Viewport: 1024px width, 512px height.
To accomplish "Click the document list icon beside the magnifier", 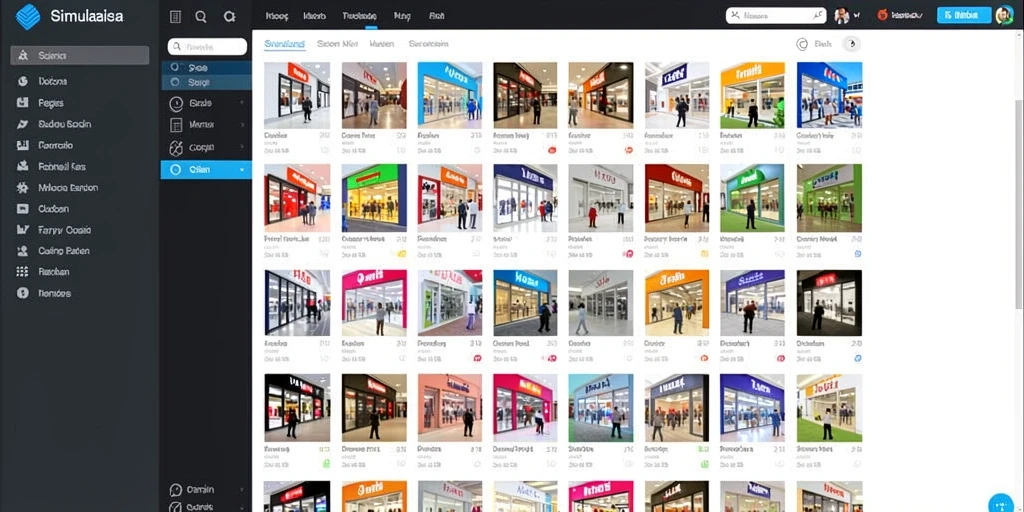I will coord(175,17).
